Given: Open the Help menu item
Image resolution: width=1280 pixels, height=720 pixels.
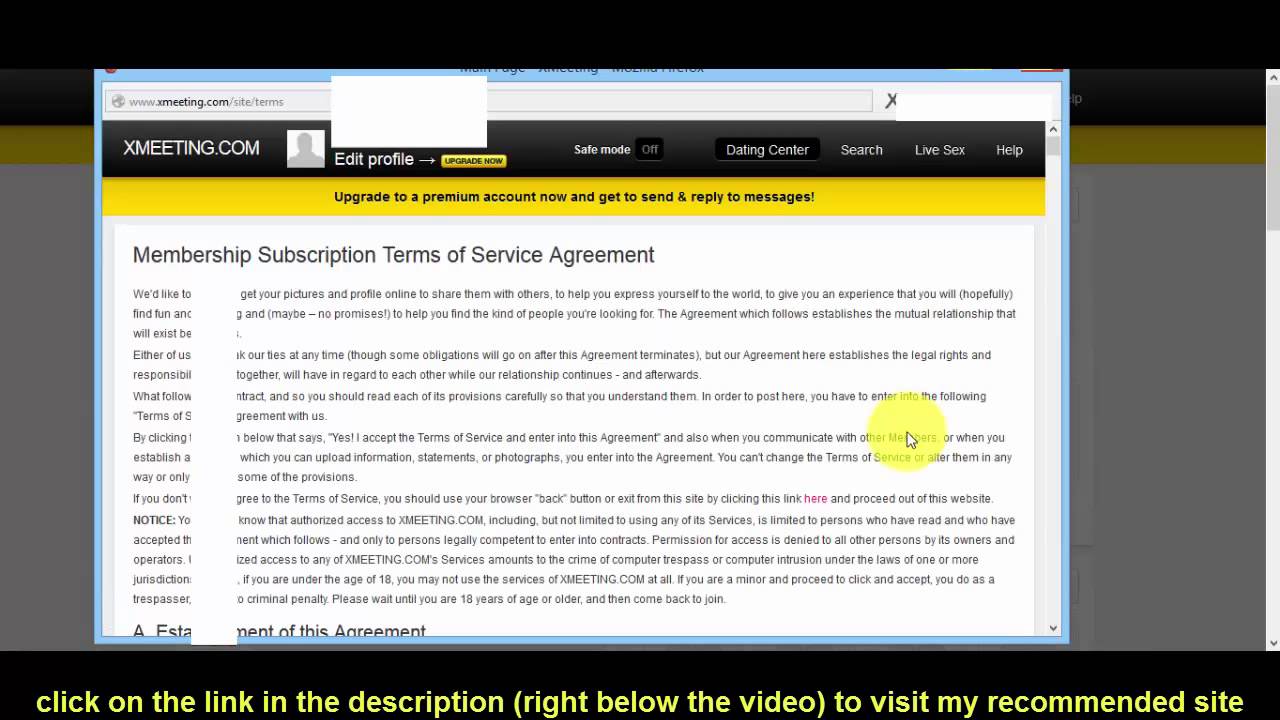Looking at the screenshot, I should coord(1009,149).
